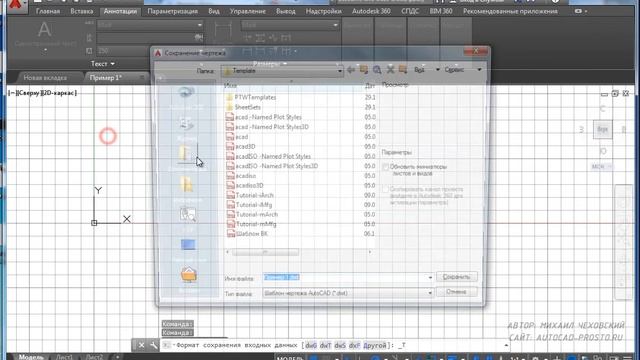Click the Delete (X) icon in dialog toolbar
Screen dimensions: 640x360
(390, 70)
